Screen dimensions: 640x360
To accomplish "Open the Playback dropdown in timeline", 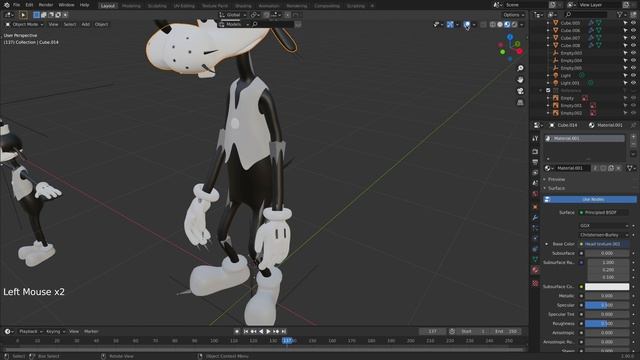I will click(x=31, y=331).
